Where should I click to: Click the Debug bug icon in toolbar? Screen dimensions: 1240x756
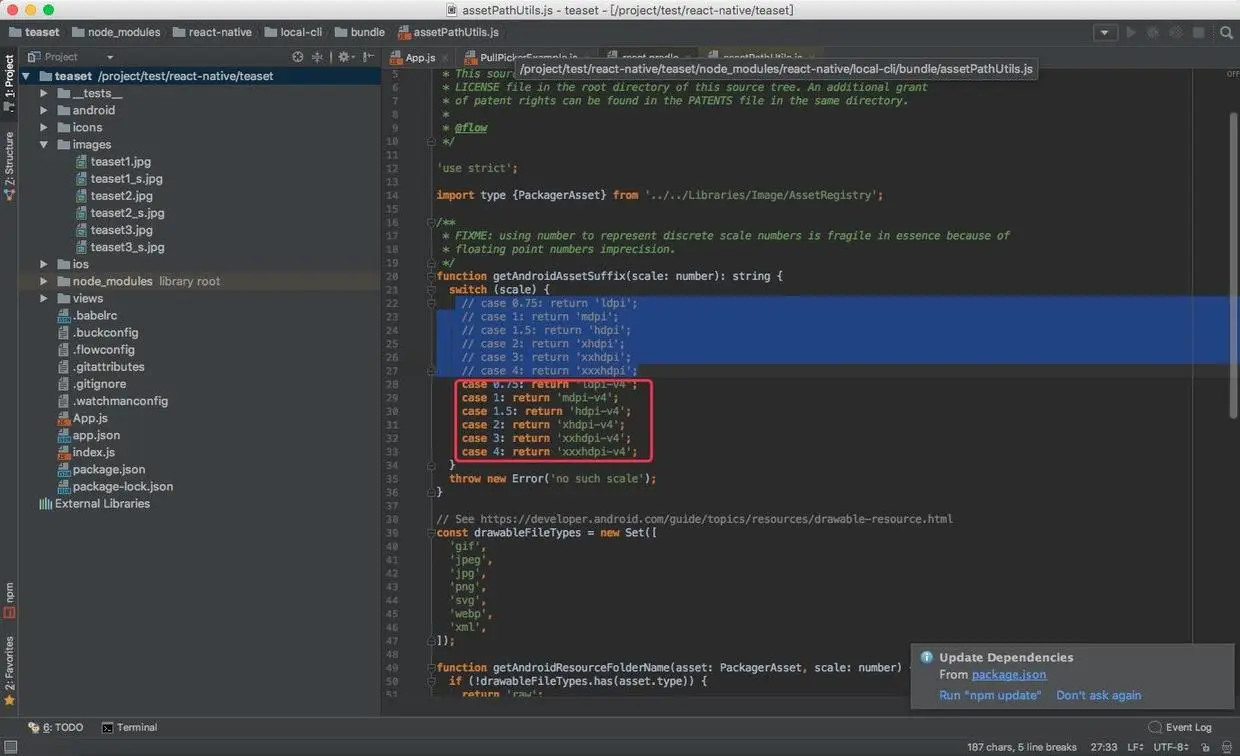pyautogui.click(x=1153, y=32)
